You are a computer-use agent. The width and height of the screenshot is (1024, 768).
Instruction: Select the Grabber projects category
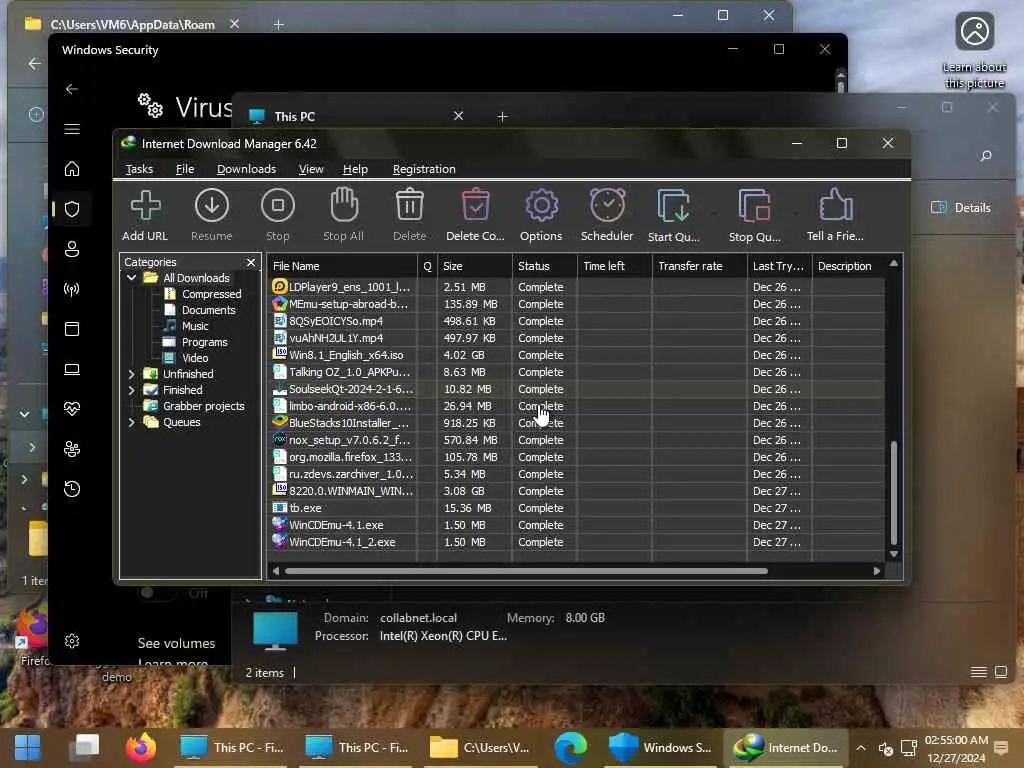pos(204,406)
